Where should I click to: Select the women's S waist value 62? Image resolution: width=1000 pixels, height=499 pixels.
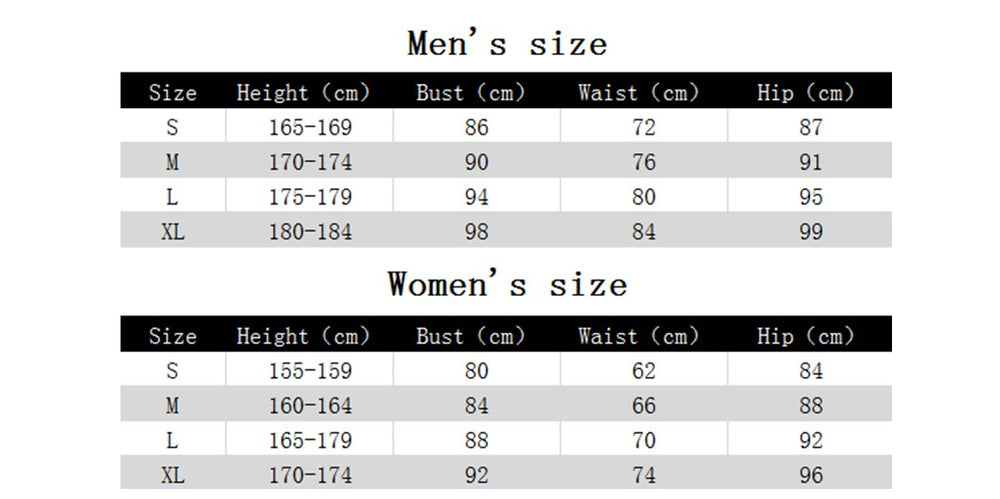644,371
